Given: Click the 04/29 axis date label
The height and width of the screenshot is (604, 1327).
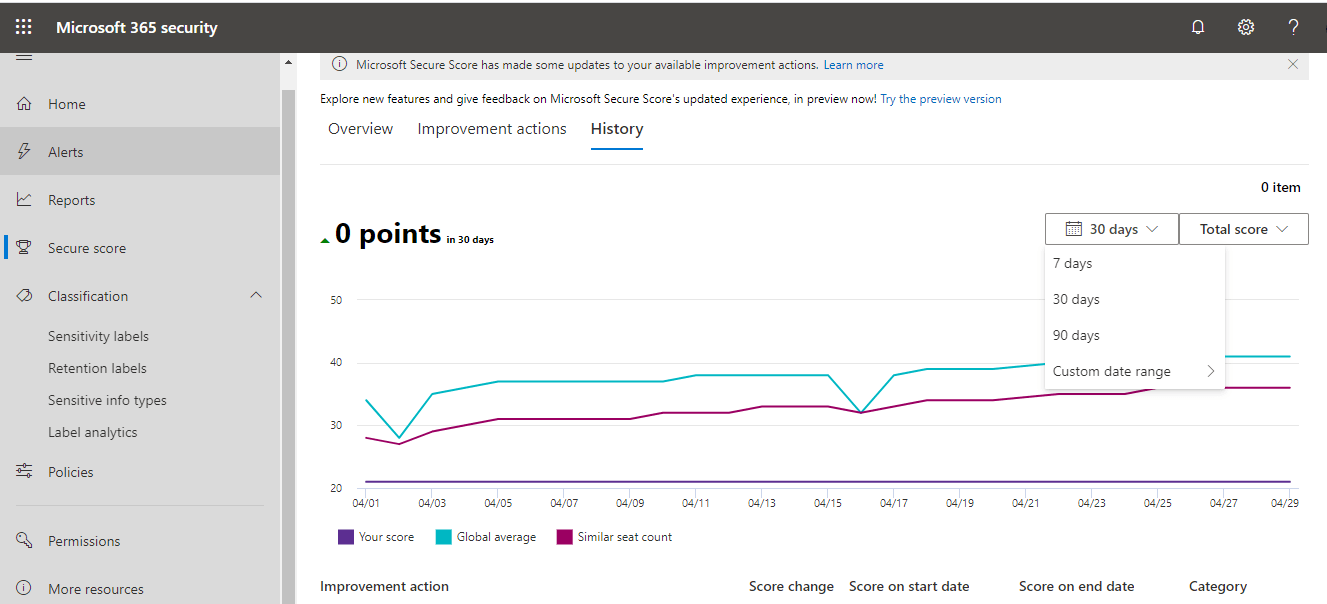Looking at the screenshot, I should coord(1285,503).
